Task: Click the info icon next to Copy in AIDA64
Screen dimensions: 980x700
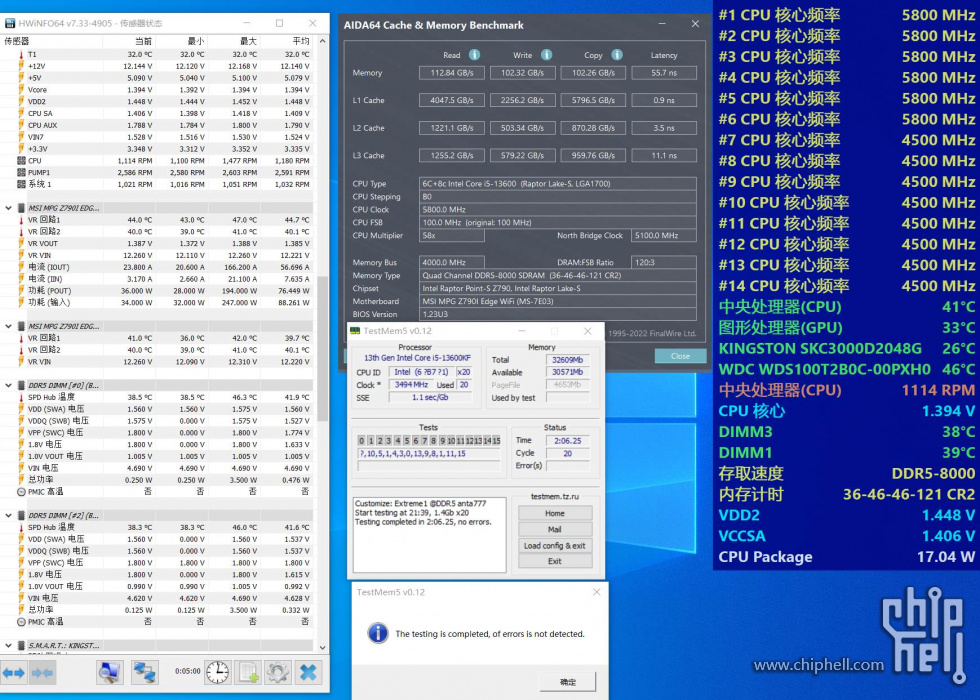Action: [x=617, y=55]
